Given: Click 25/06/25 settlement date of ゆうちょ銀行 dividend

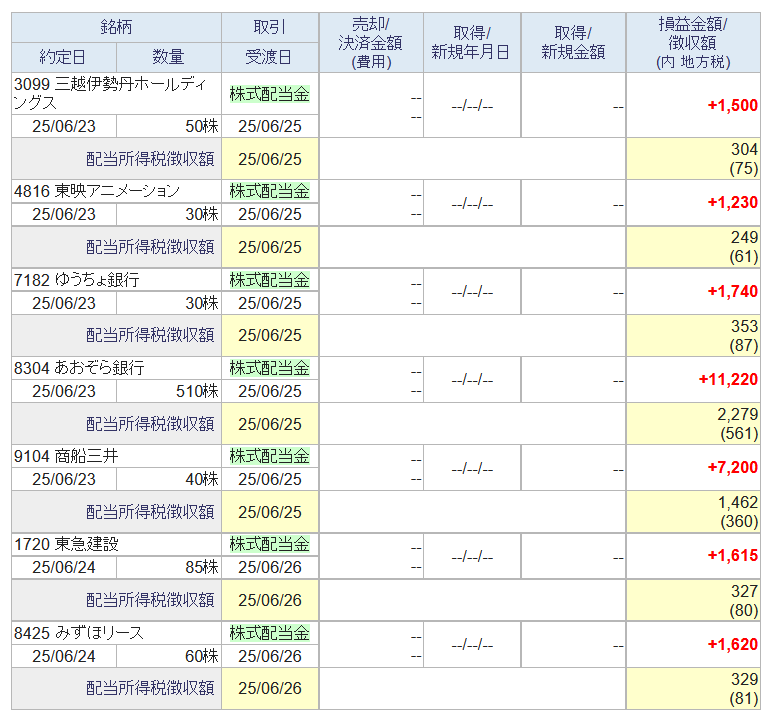Looking at the screenshot, I should pos(270,304).
